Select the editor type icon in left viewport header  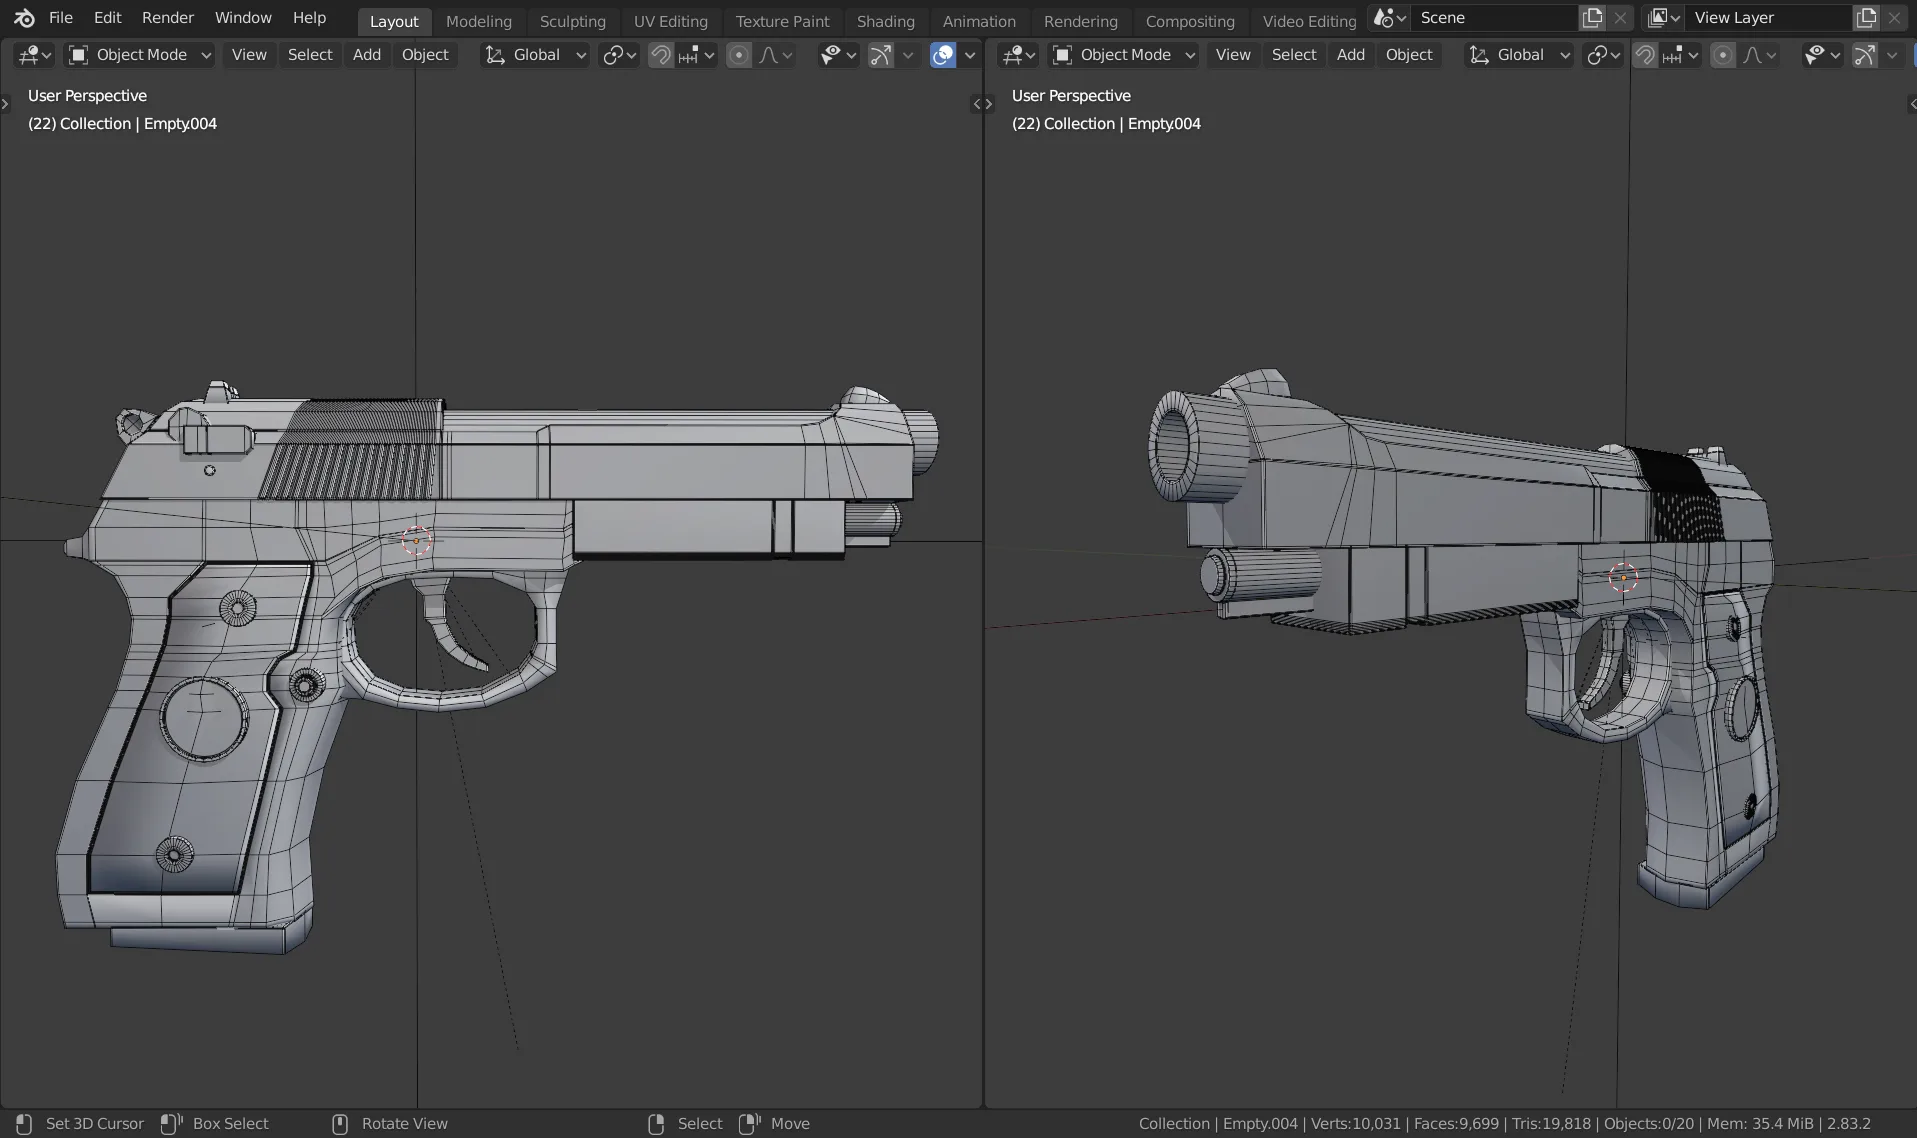[x=30, y=55]
